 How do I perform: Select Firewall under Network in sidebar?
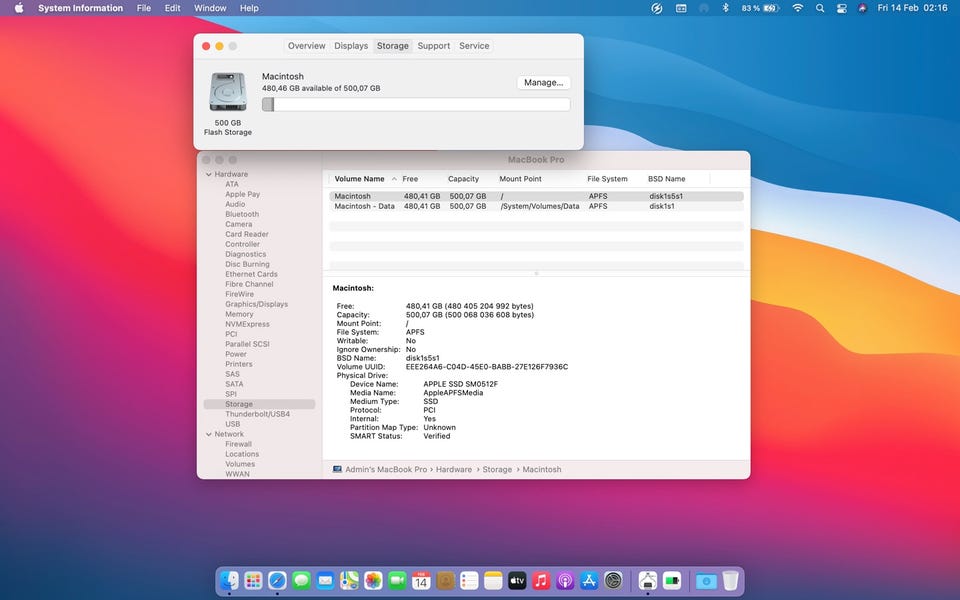238,444
